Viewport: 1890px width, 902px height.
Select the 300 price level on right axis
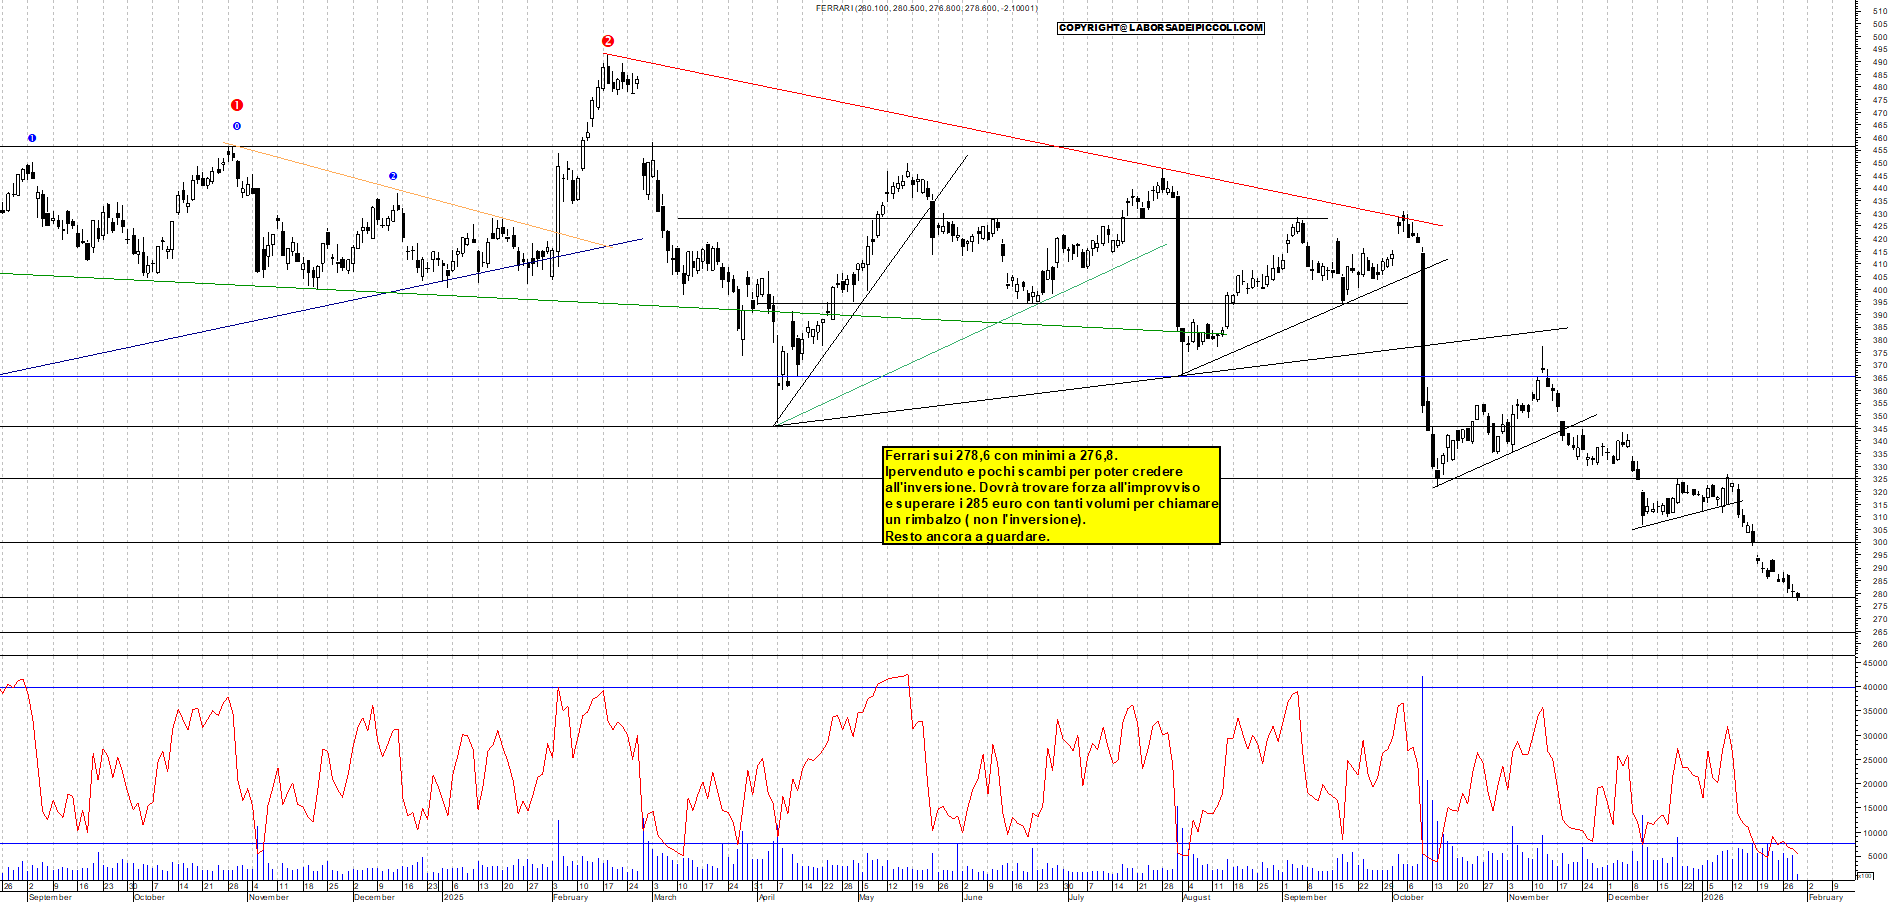pyautogui.click(x=1880, y=542)
